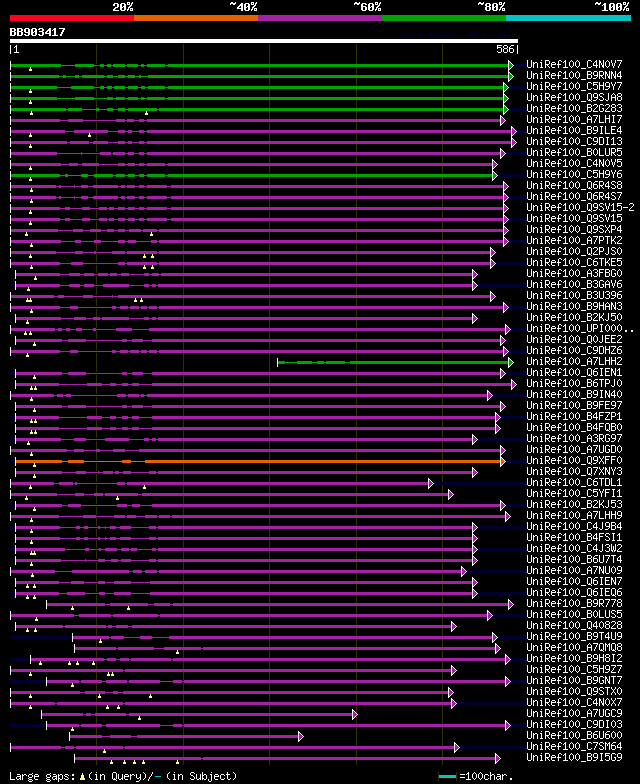The image size is (640, 784).
Task: Click the UniRef100_A7UGC9 label
Action: pyautogui.click(x=574, y=714)
